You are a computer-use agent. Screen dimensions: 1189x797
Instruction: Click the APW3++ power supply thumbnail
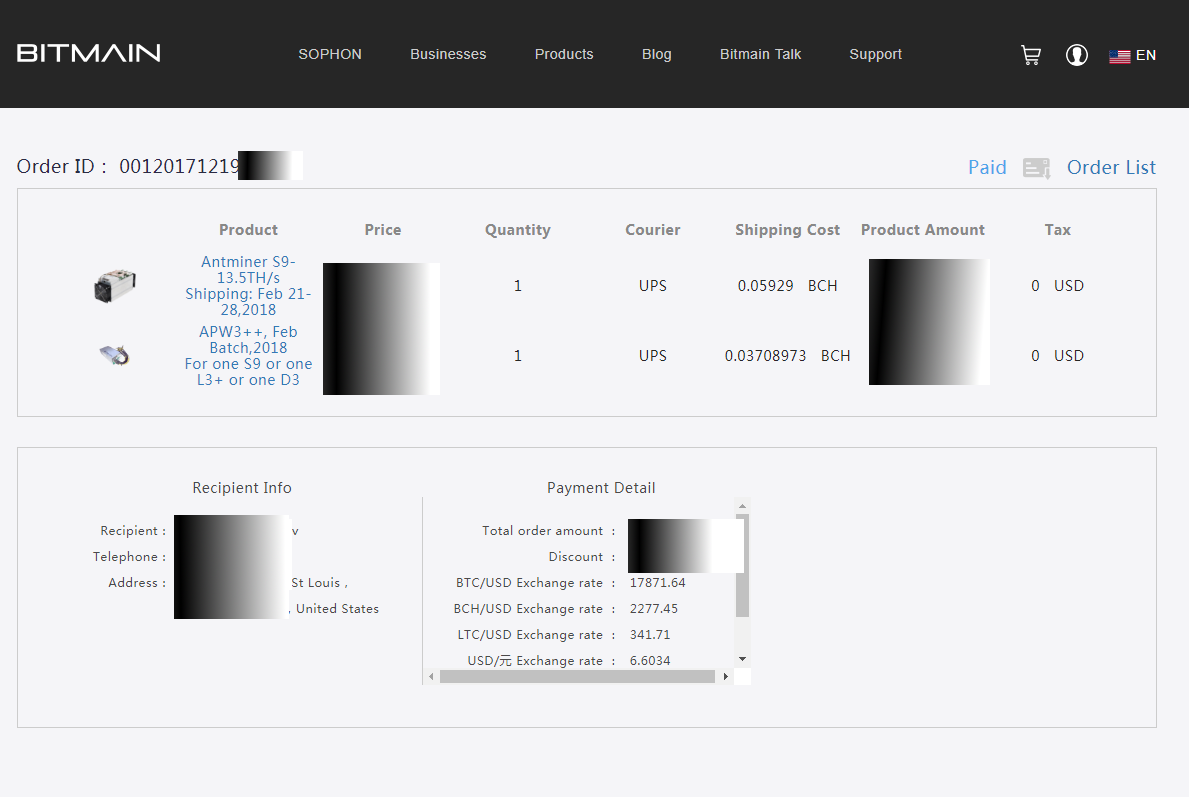coord(115,355)
